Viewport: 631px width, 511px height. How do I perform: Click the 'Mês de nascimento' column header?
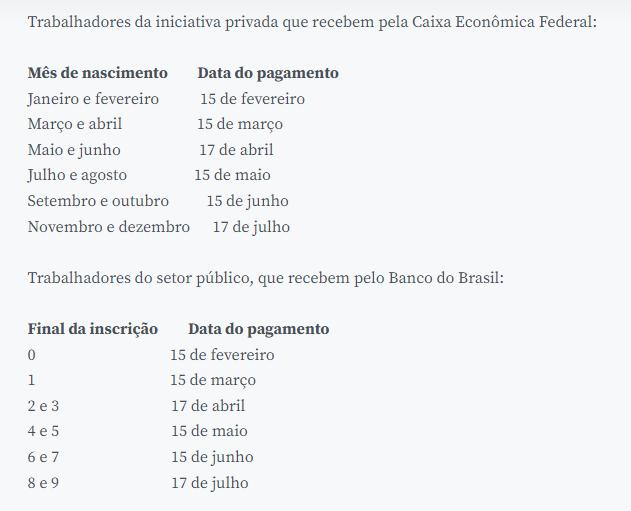click(98, 73)
